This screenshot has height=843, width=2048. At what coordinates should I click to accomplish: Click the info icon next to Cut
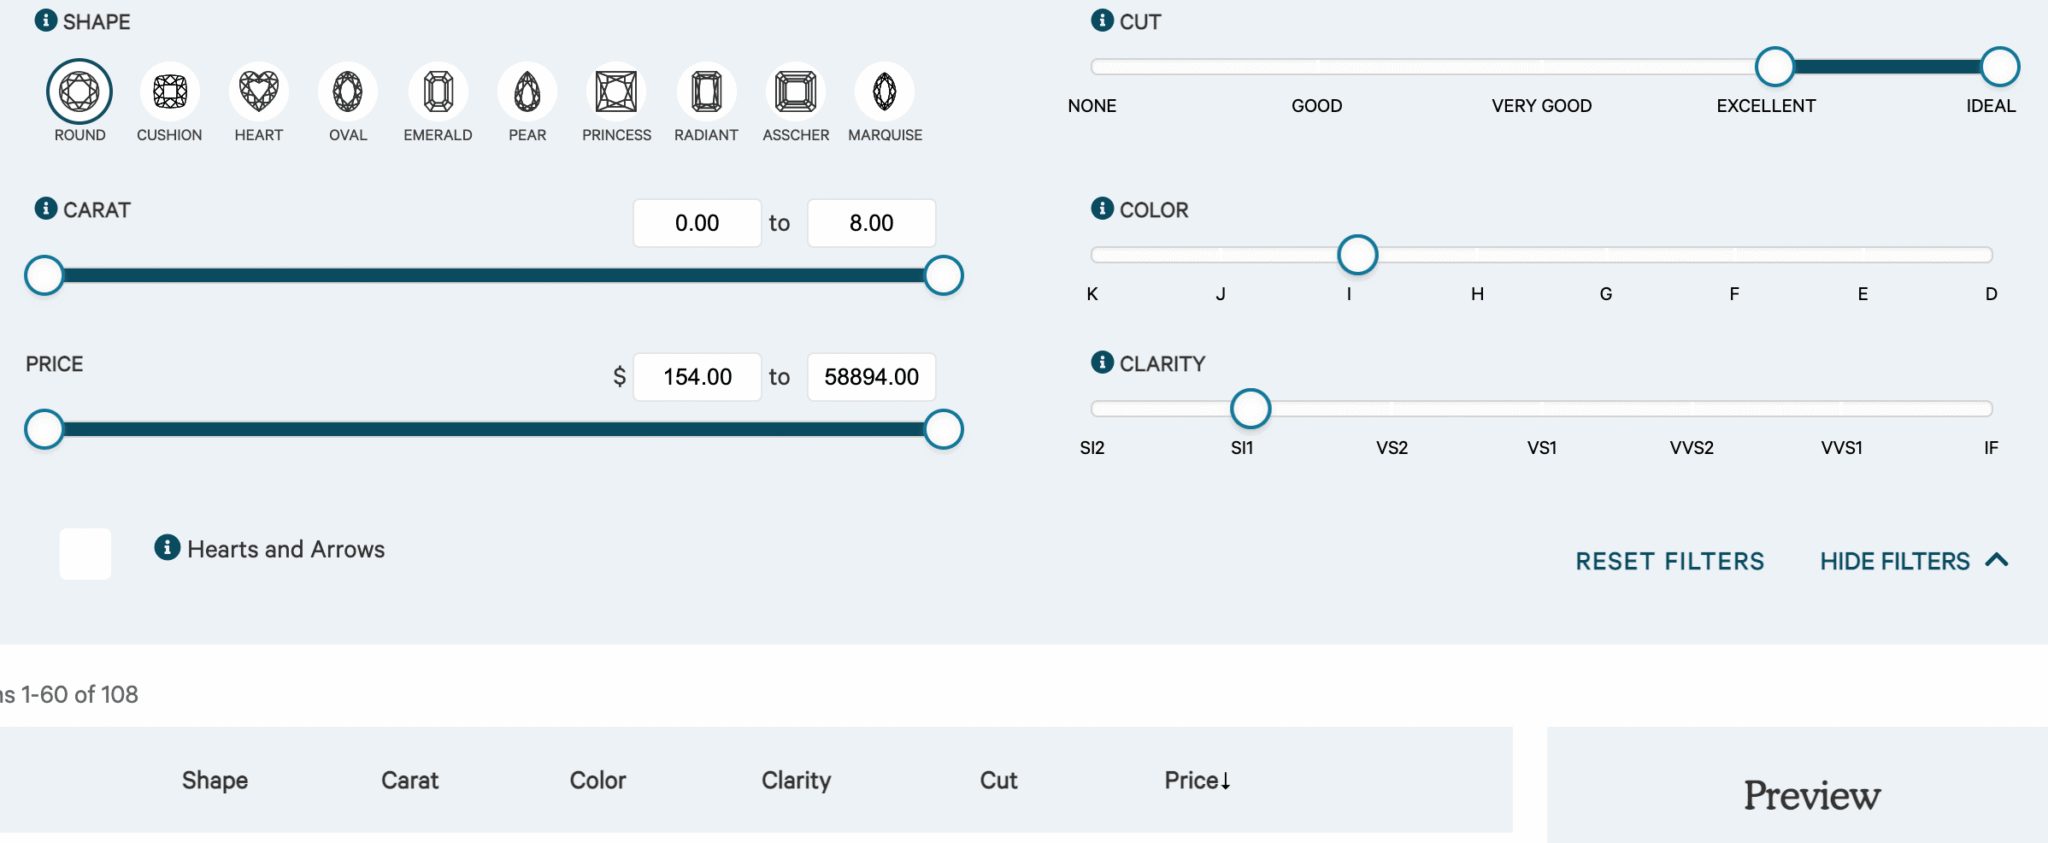click(1102, 21)
